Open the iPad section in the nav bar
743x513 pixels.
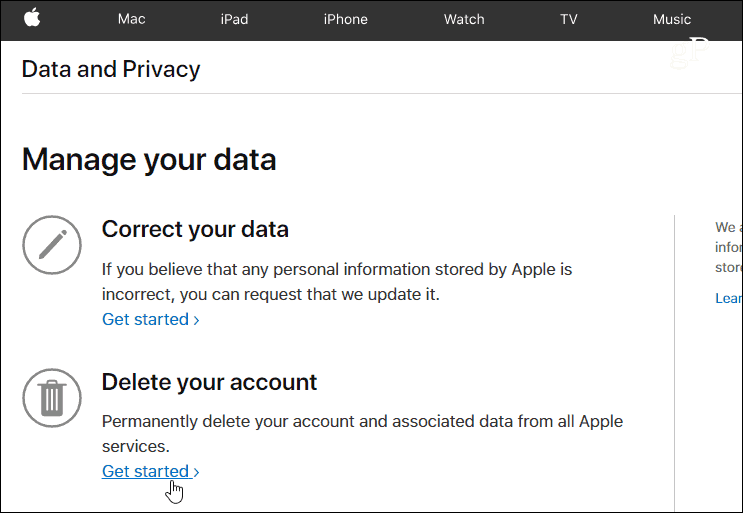click(234, 19)
